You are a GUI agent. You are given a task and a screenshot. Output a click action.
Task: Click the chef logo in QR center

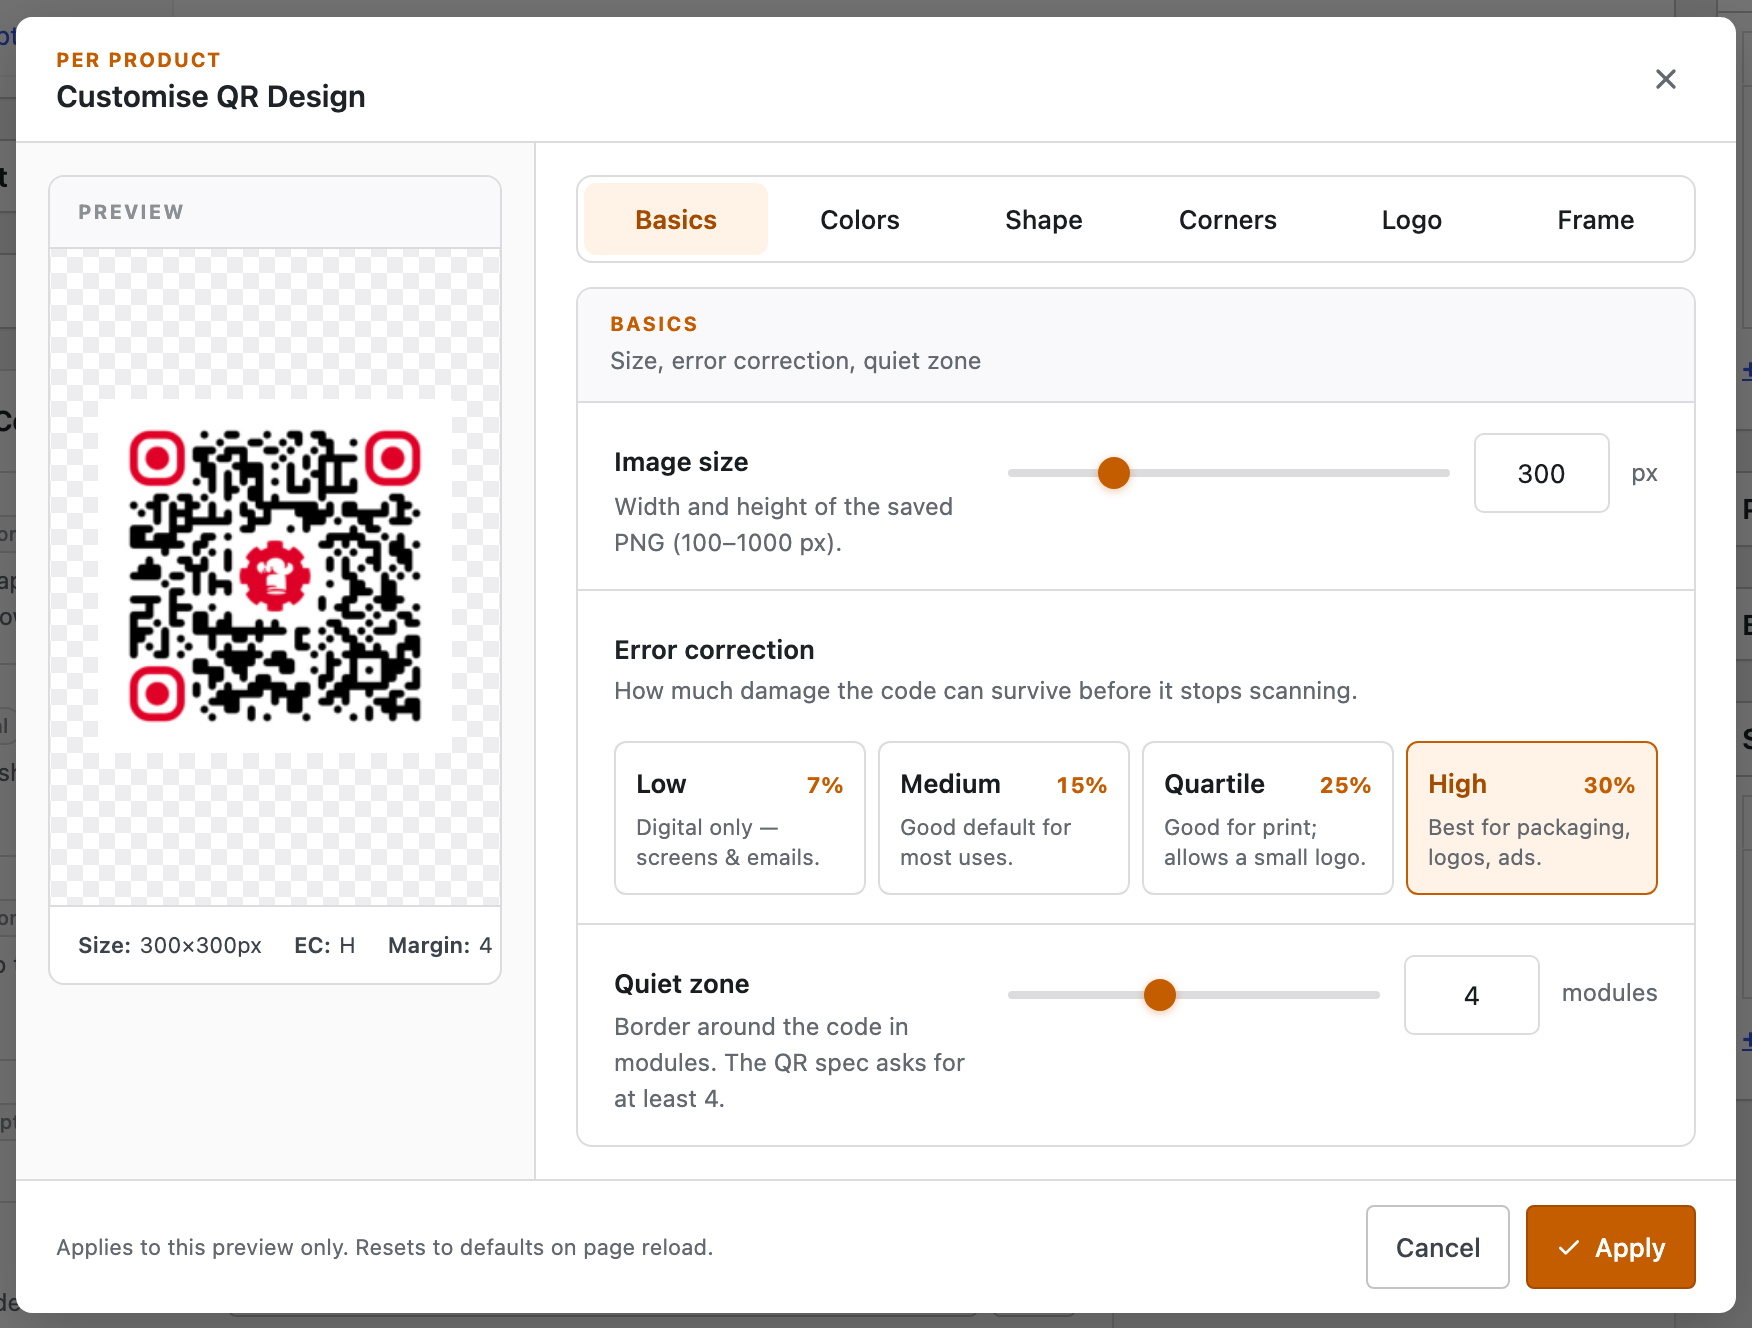[x=275, y=576]
